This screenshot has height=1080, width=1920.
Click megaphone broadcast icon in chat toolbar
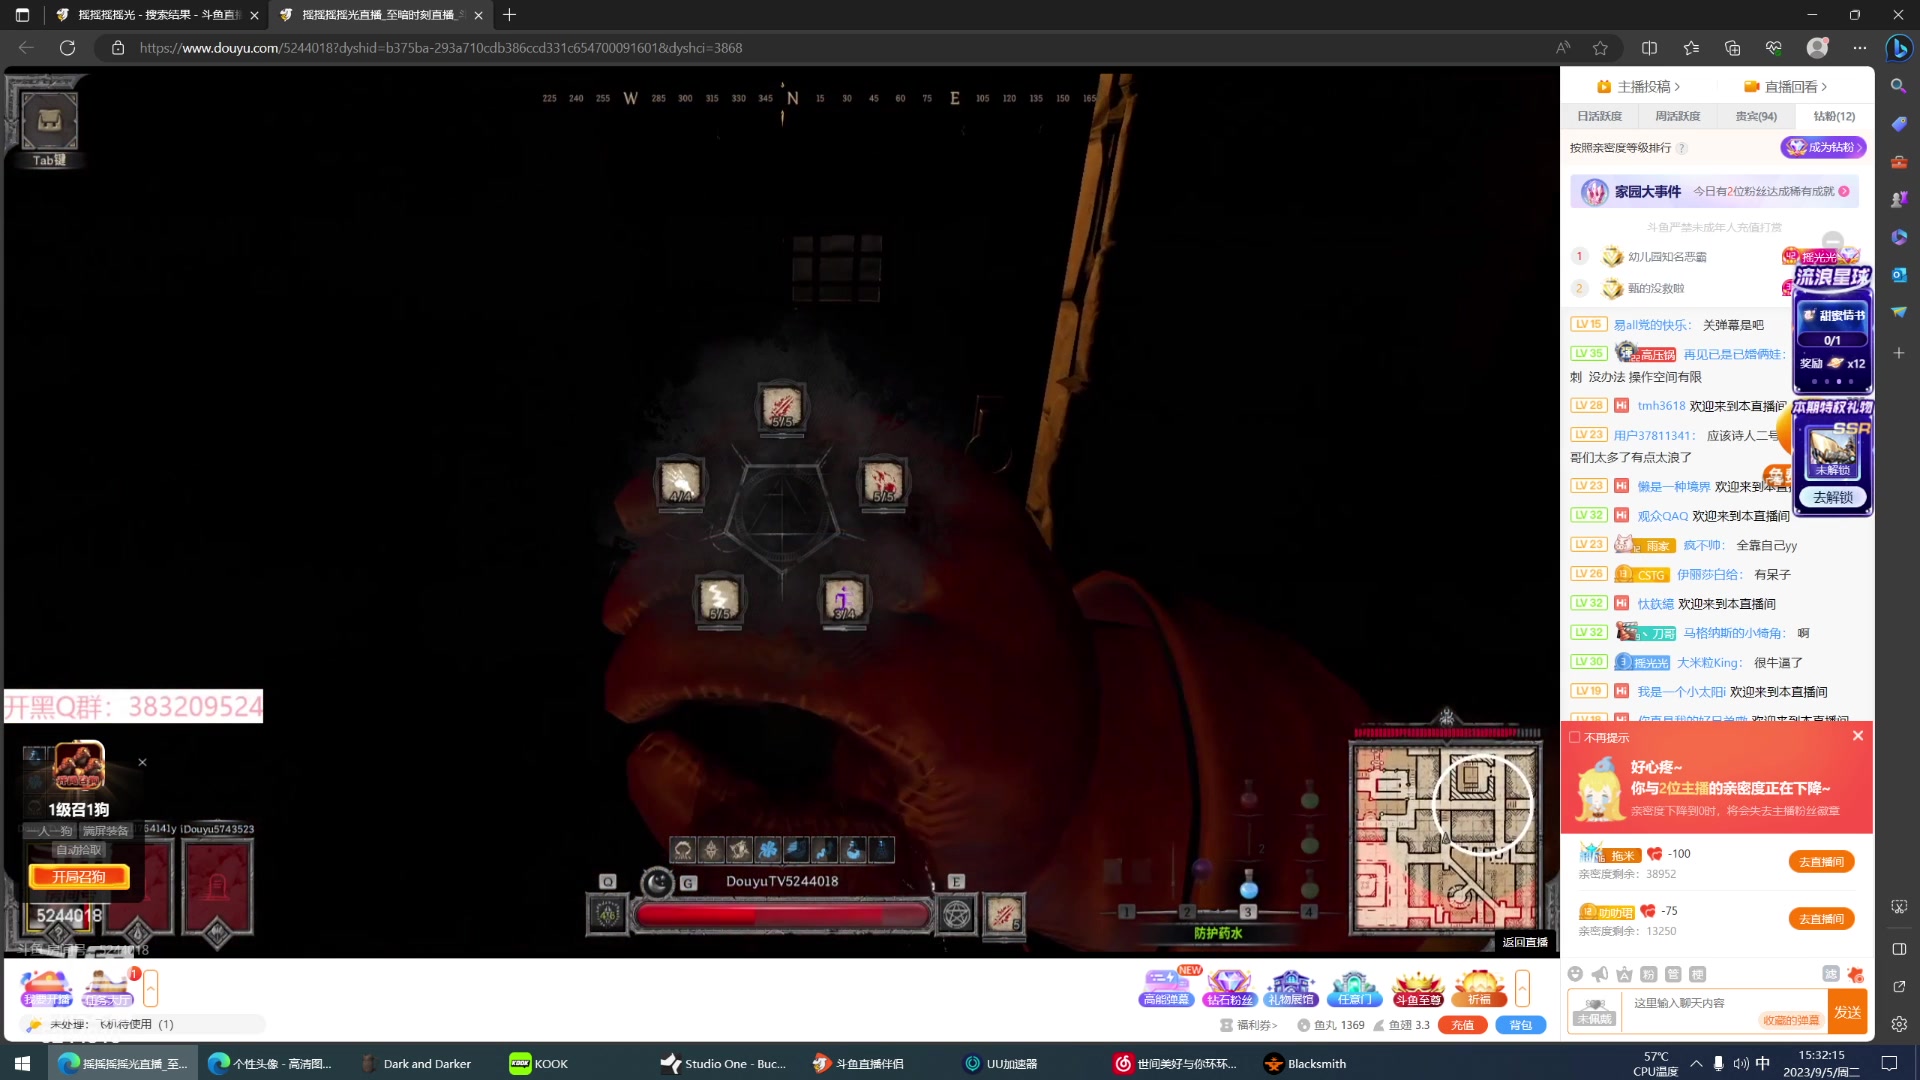point(1600,974)
